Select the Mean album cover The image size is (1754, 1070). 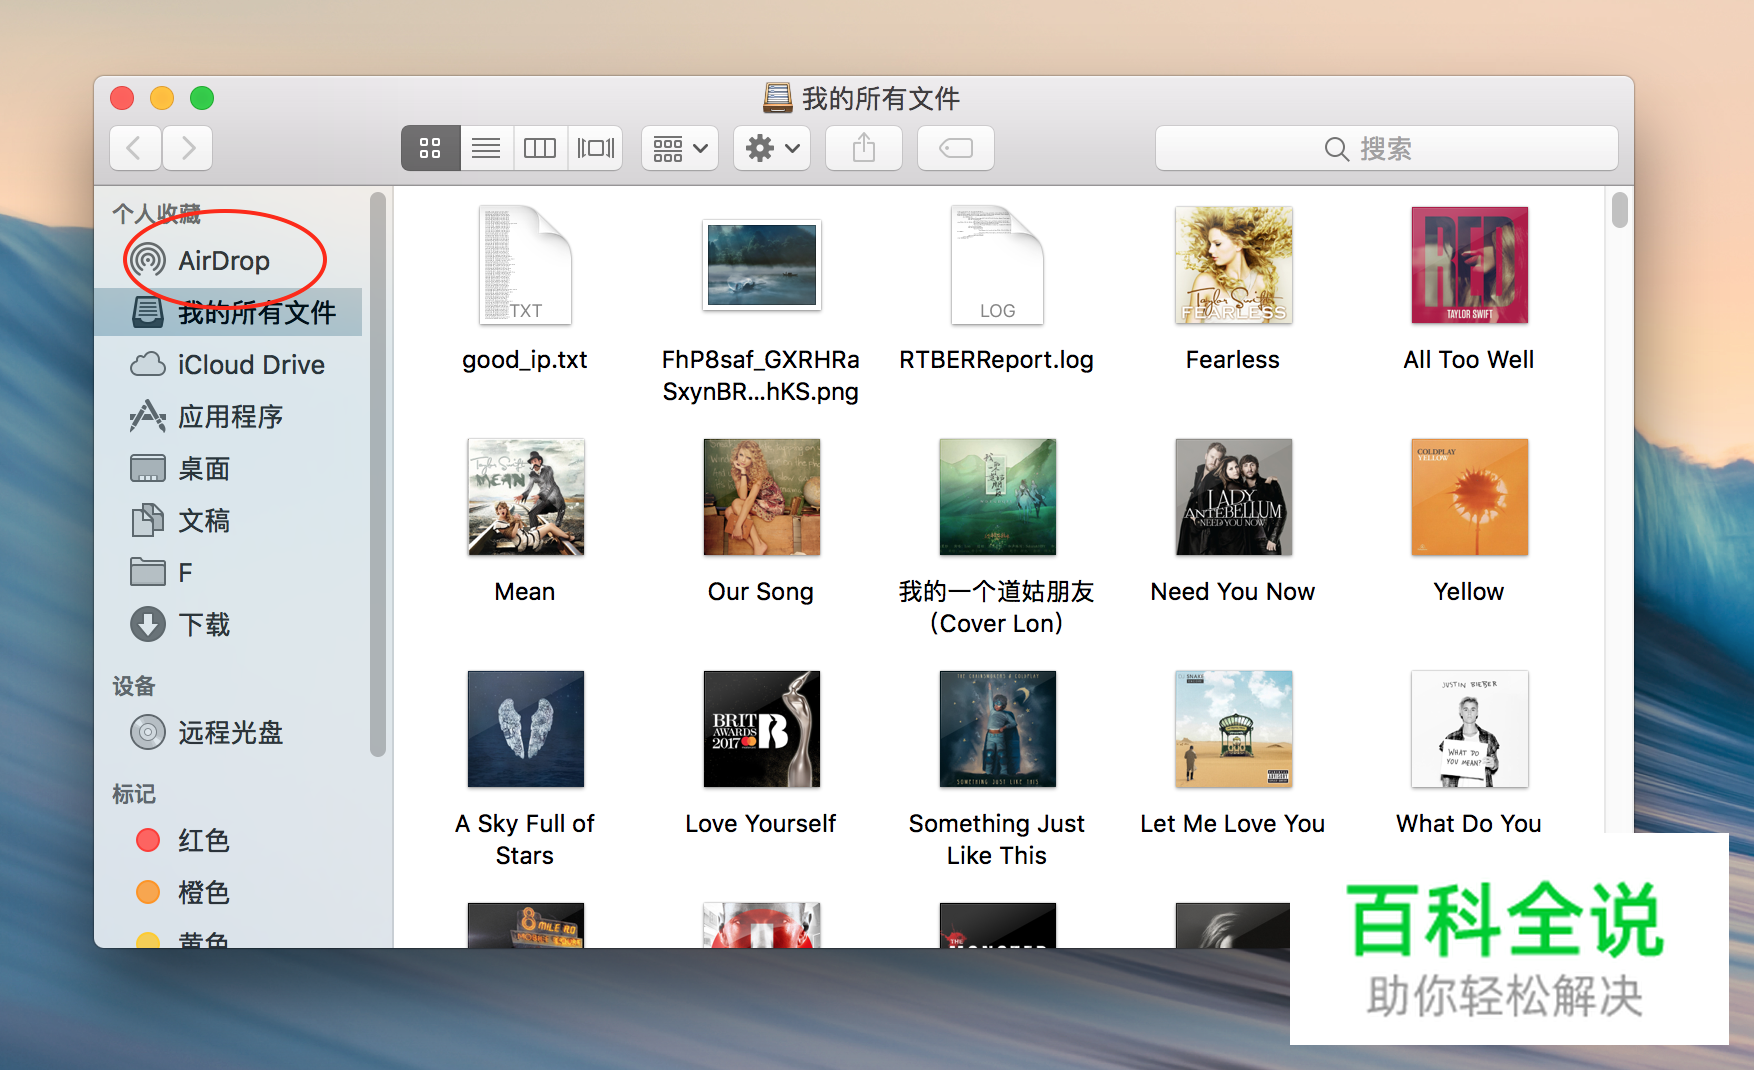[525, 497]
